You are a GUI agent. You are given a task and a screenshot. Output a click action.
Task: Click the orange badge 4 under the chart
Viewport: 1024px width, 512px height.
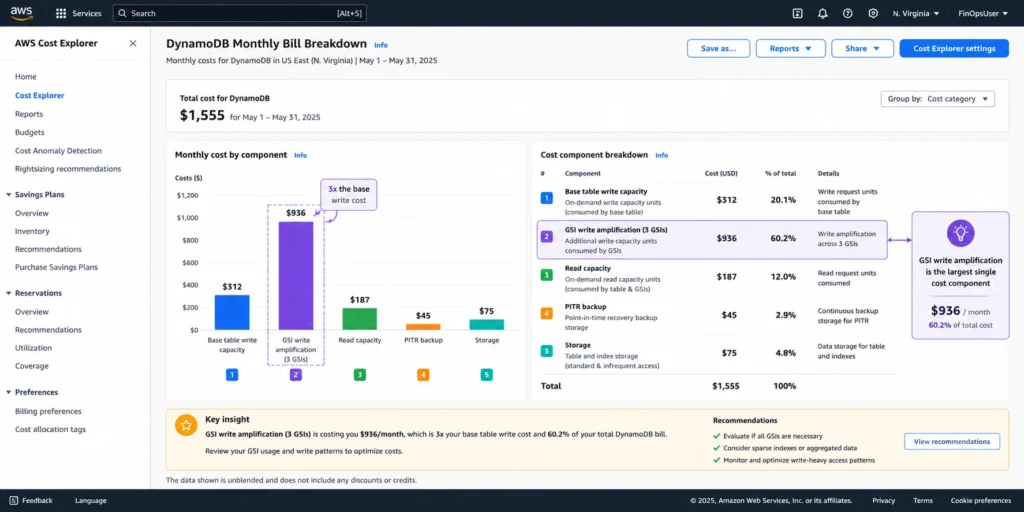(423, 375)
